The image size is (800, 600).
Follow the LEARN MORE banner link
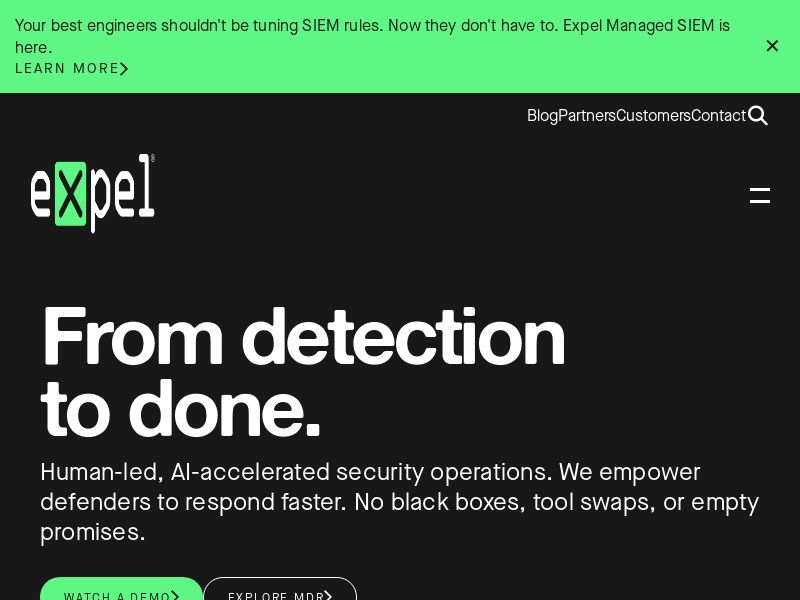coord(67,69)
